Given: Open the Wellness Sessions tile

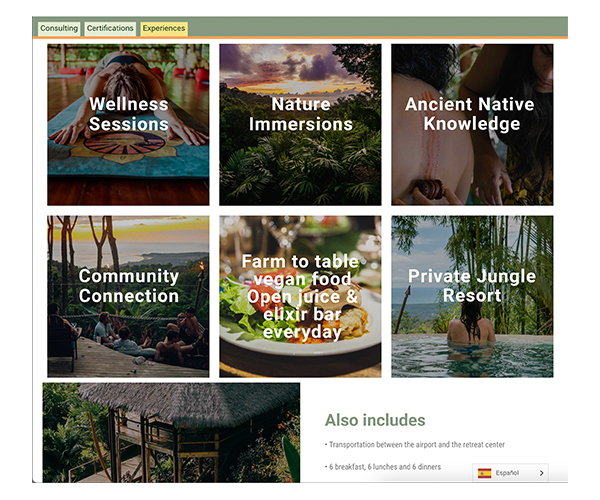Looking at the screenshot, I should 128,125.
